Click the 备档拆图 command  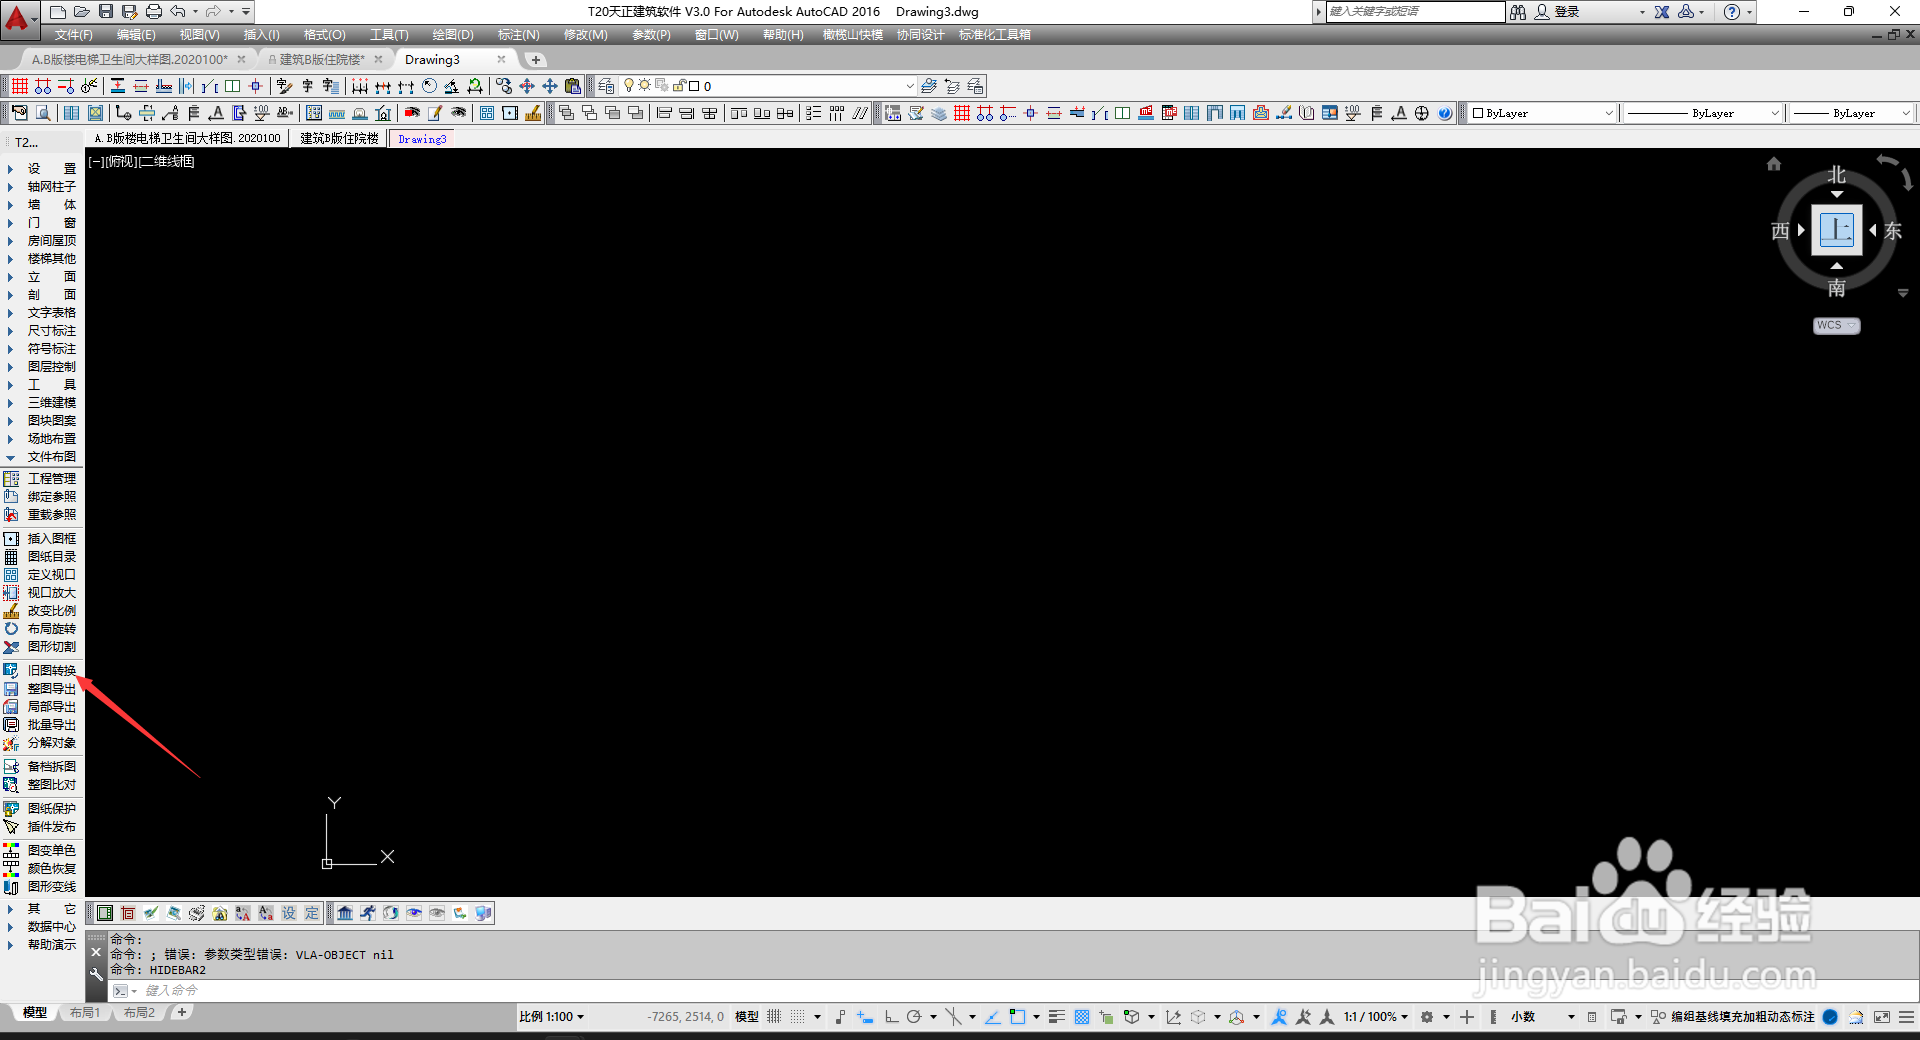[x=51, y=767]
